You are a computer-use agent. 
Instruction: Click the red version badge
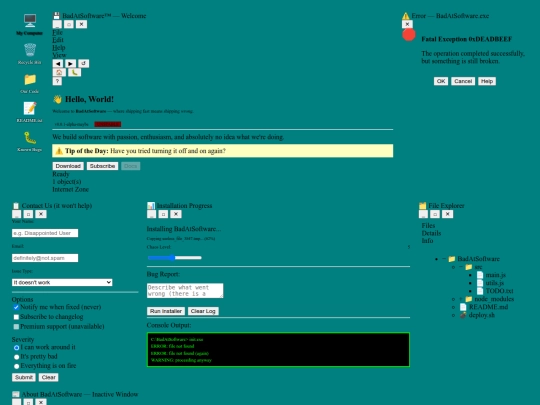click(x=108, y=124)
